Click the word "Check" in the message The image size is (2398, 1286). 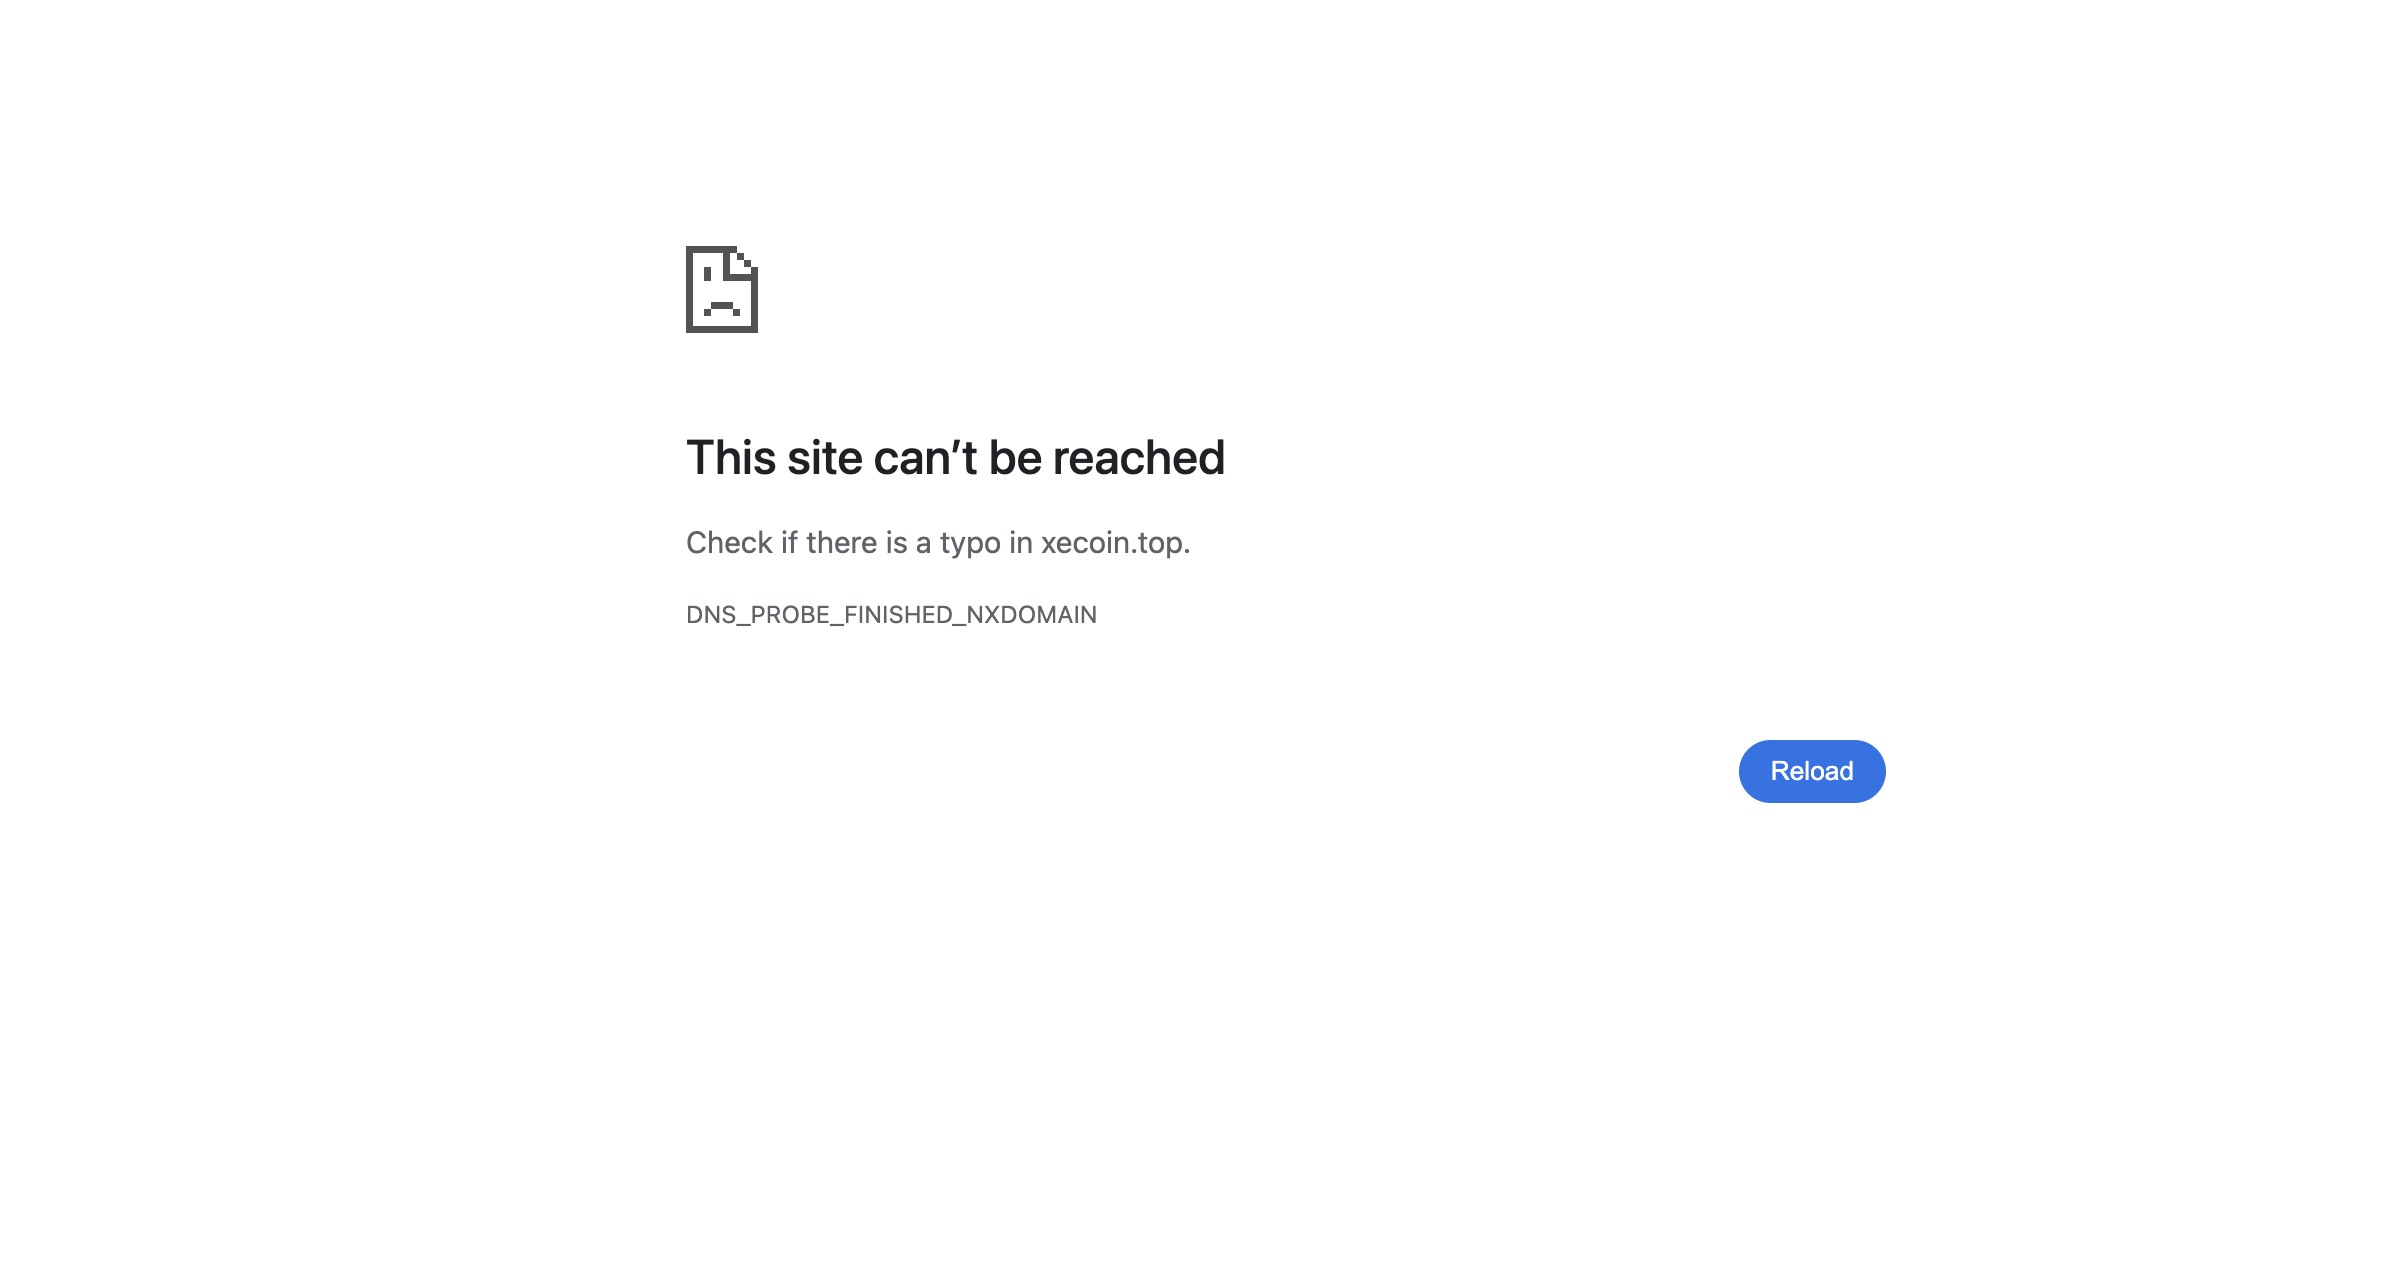pyautogui.click(x=729, y=542)
